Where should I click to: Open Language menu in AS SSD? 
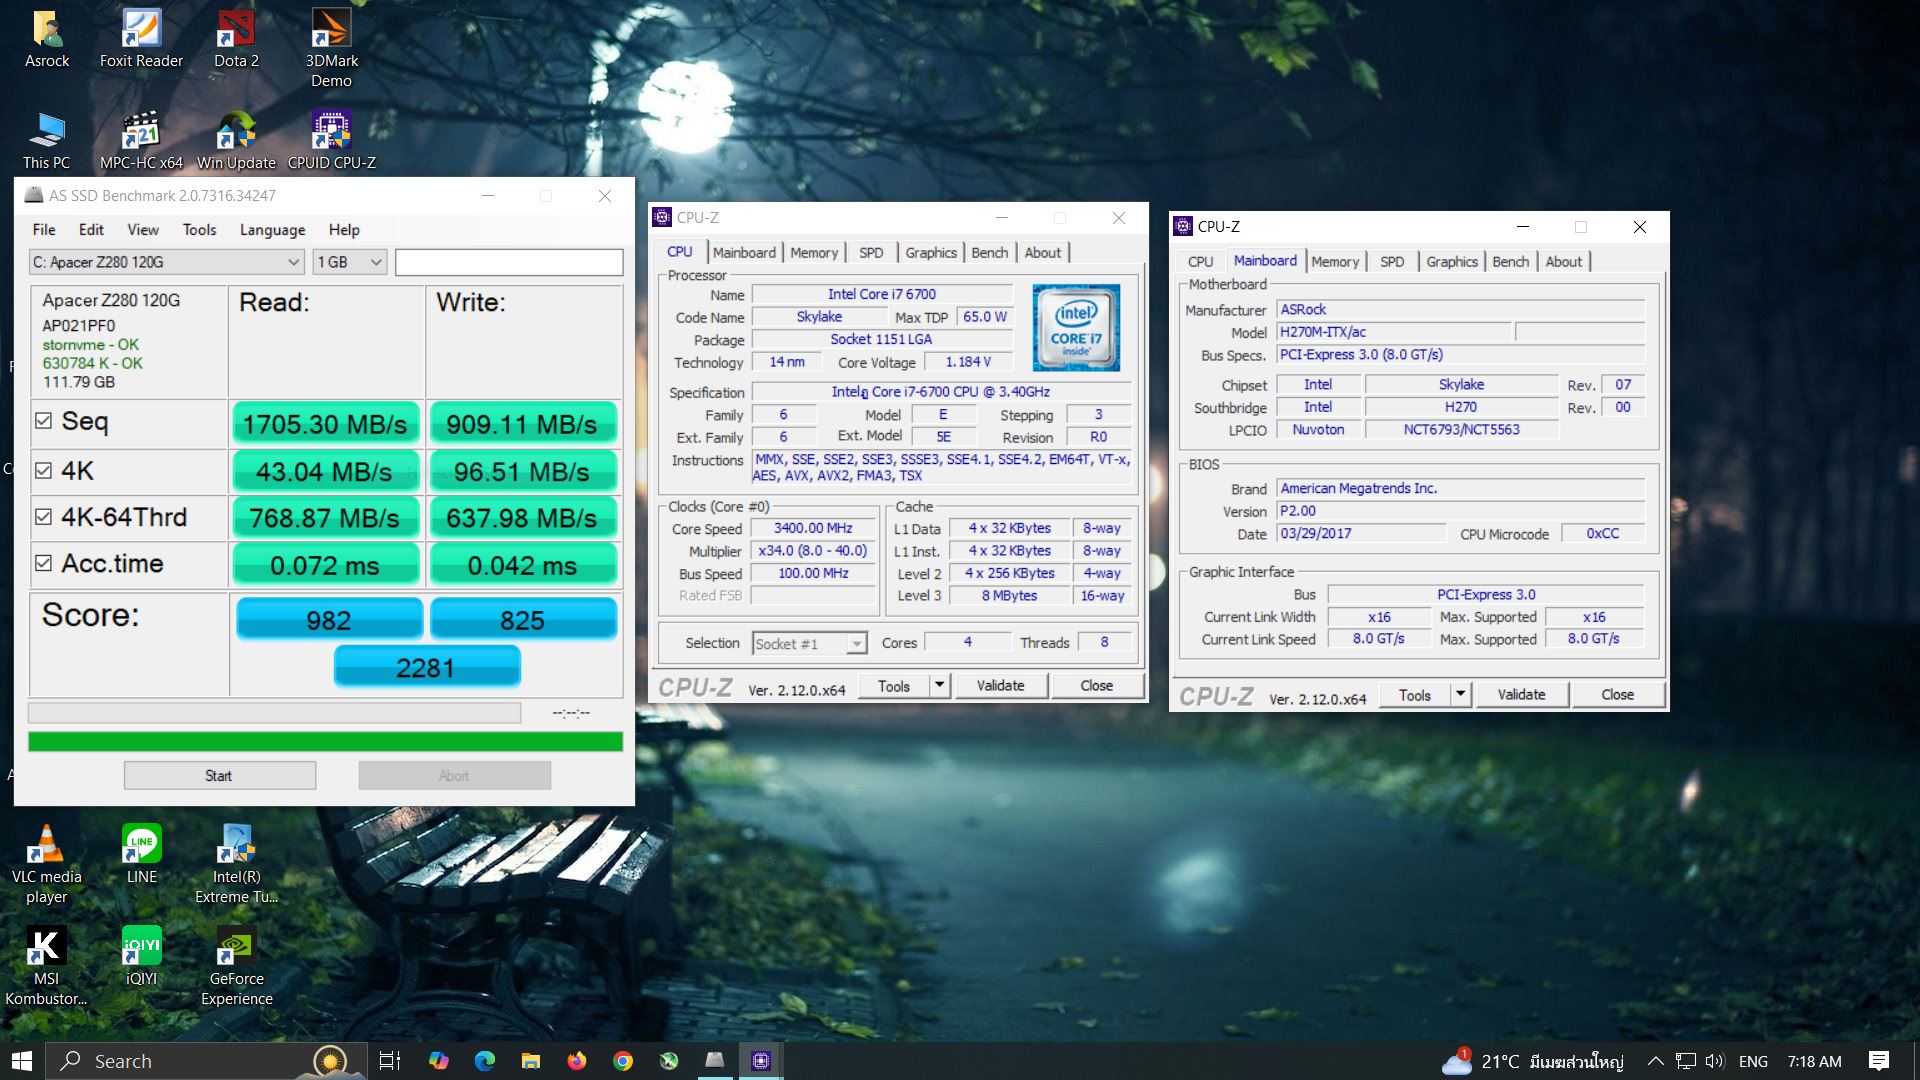[x=272, y=229]
